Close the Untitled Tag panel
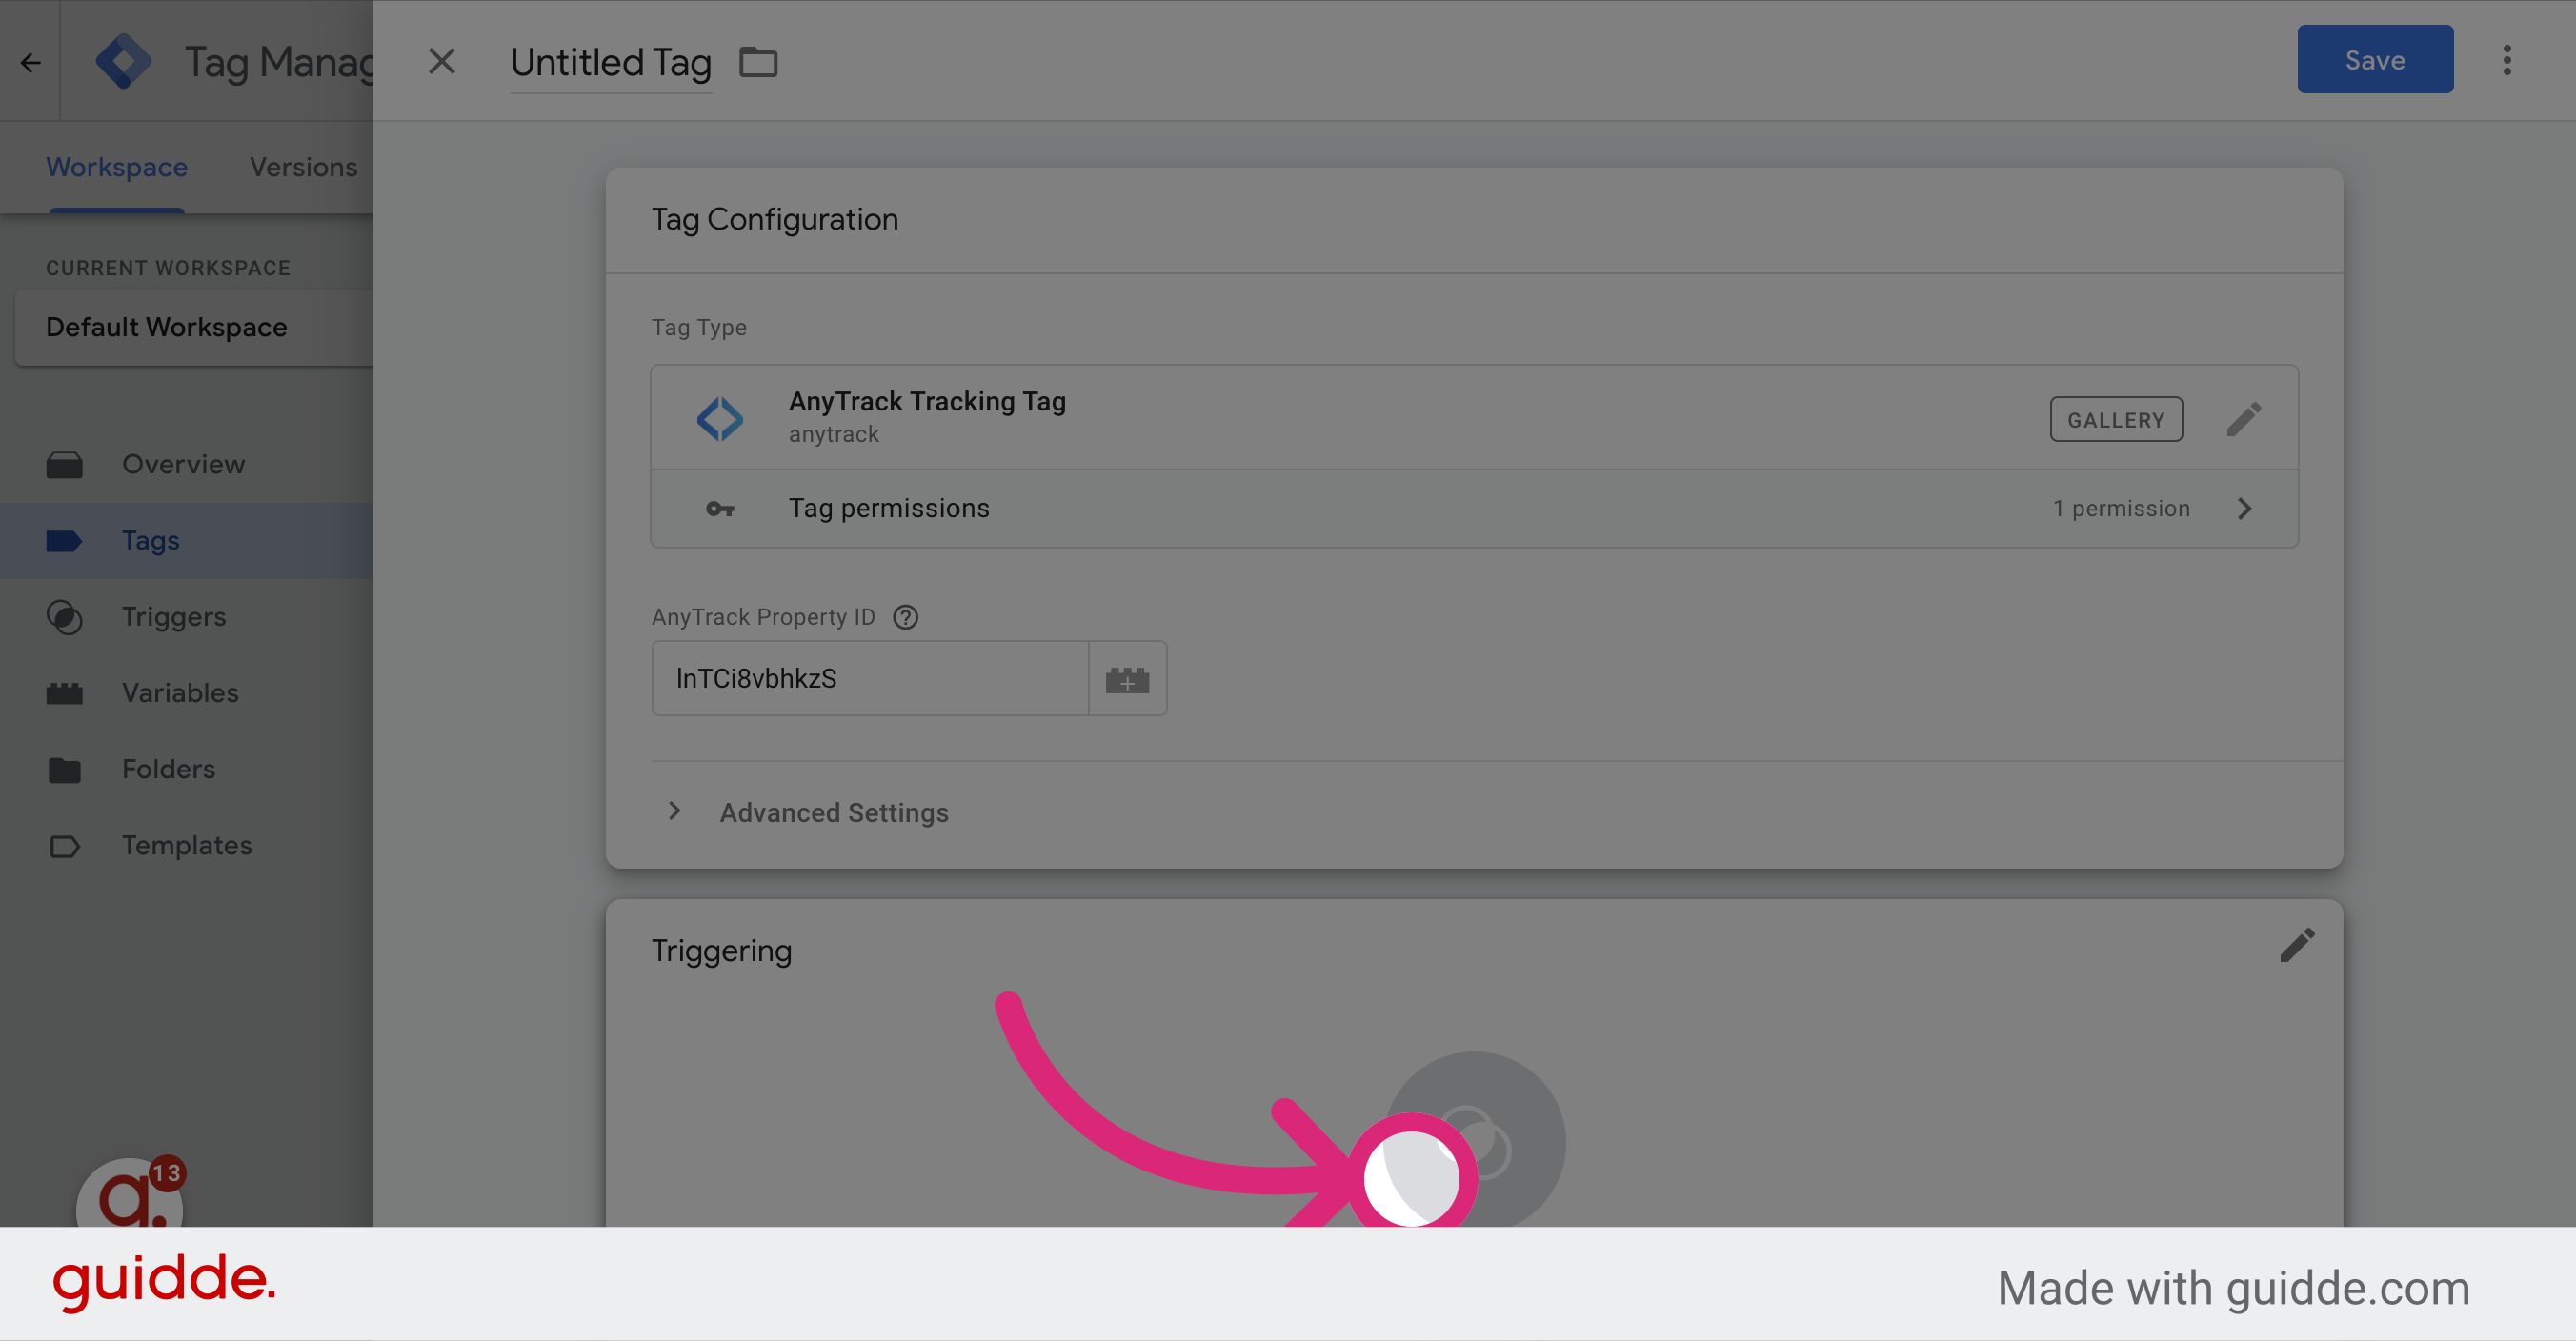2576x1341 pixels. click(442, 62)
